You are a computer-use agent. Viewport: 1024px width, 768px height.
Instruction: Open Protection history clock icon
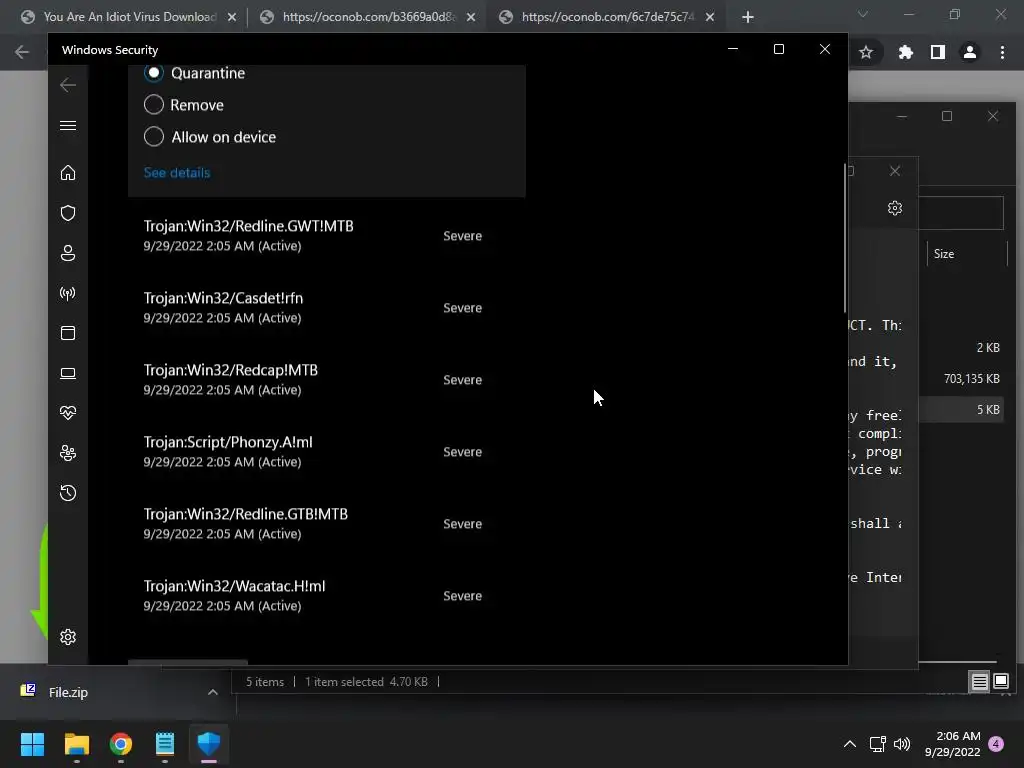click(68, 493)
